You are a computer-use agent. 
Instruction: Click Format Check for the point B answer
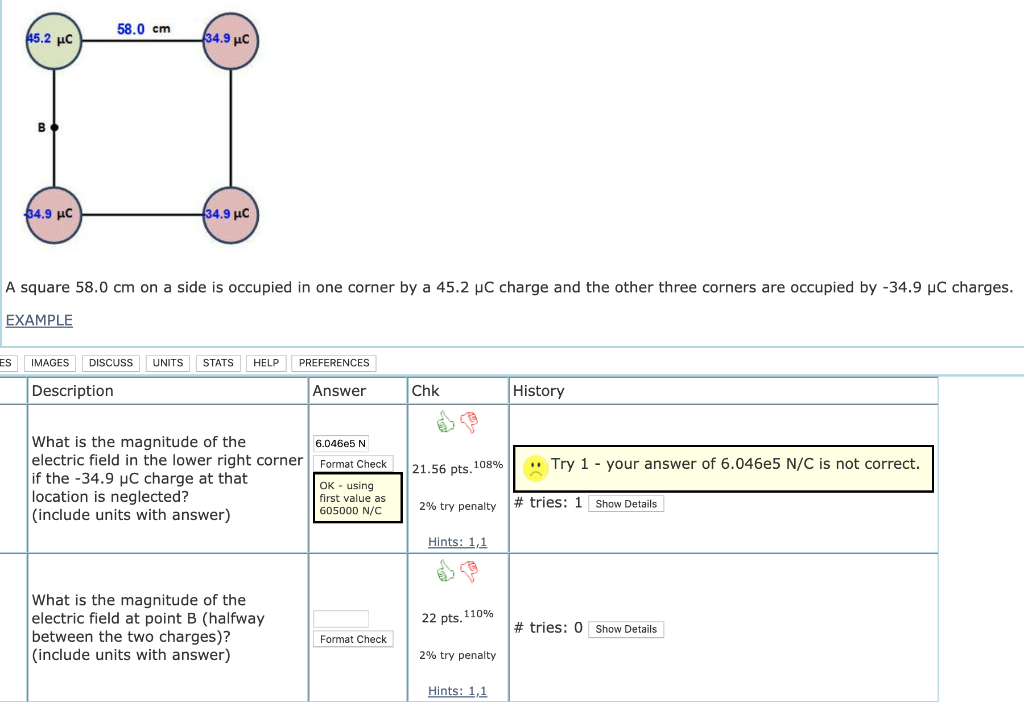click(353, 639)
